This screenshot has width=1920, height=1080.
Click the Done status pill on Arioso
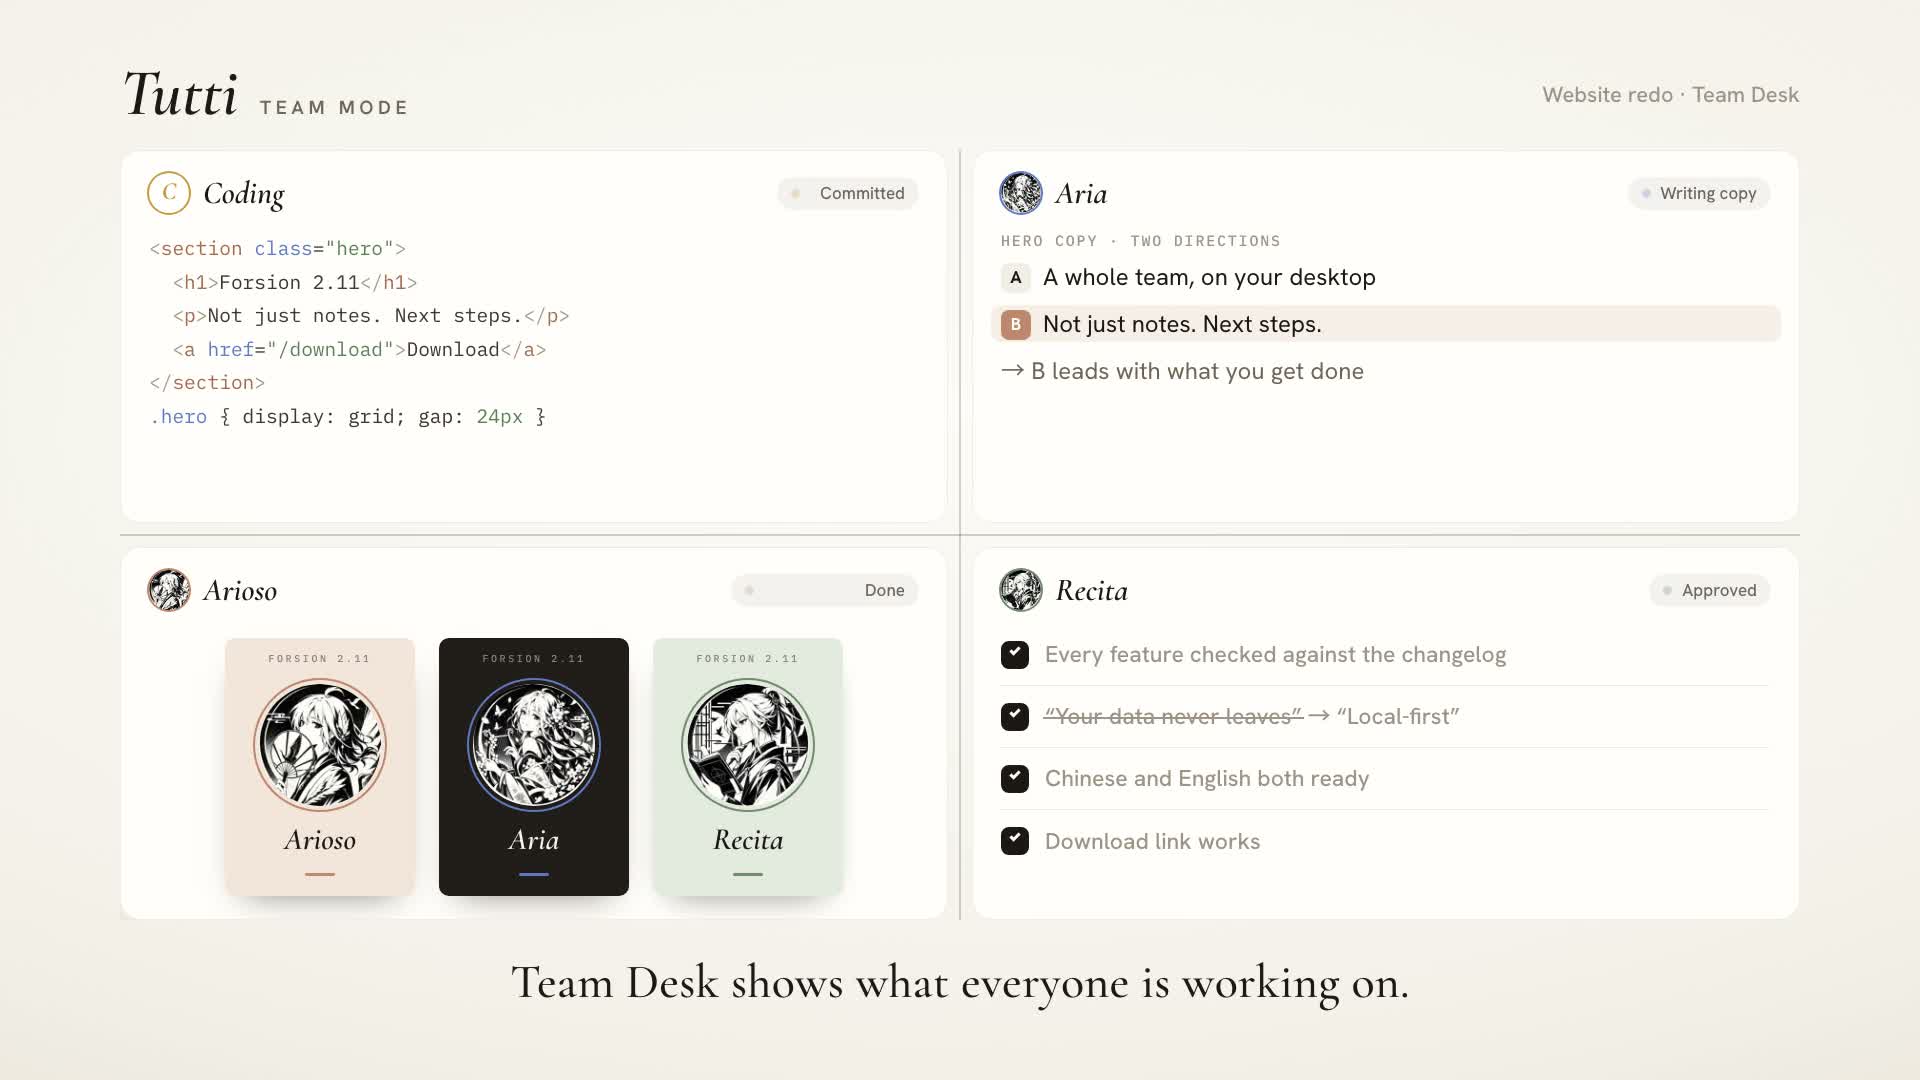coord(825,590)
